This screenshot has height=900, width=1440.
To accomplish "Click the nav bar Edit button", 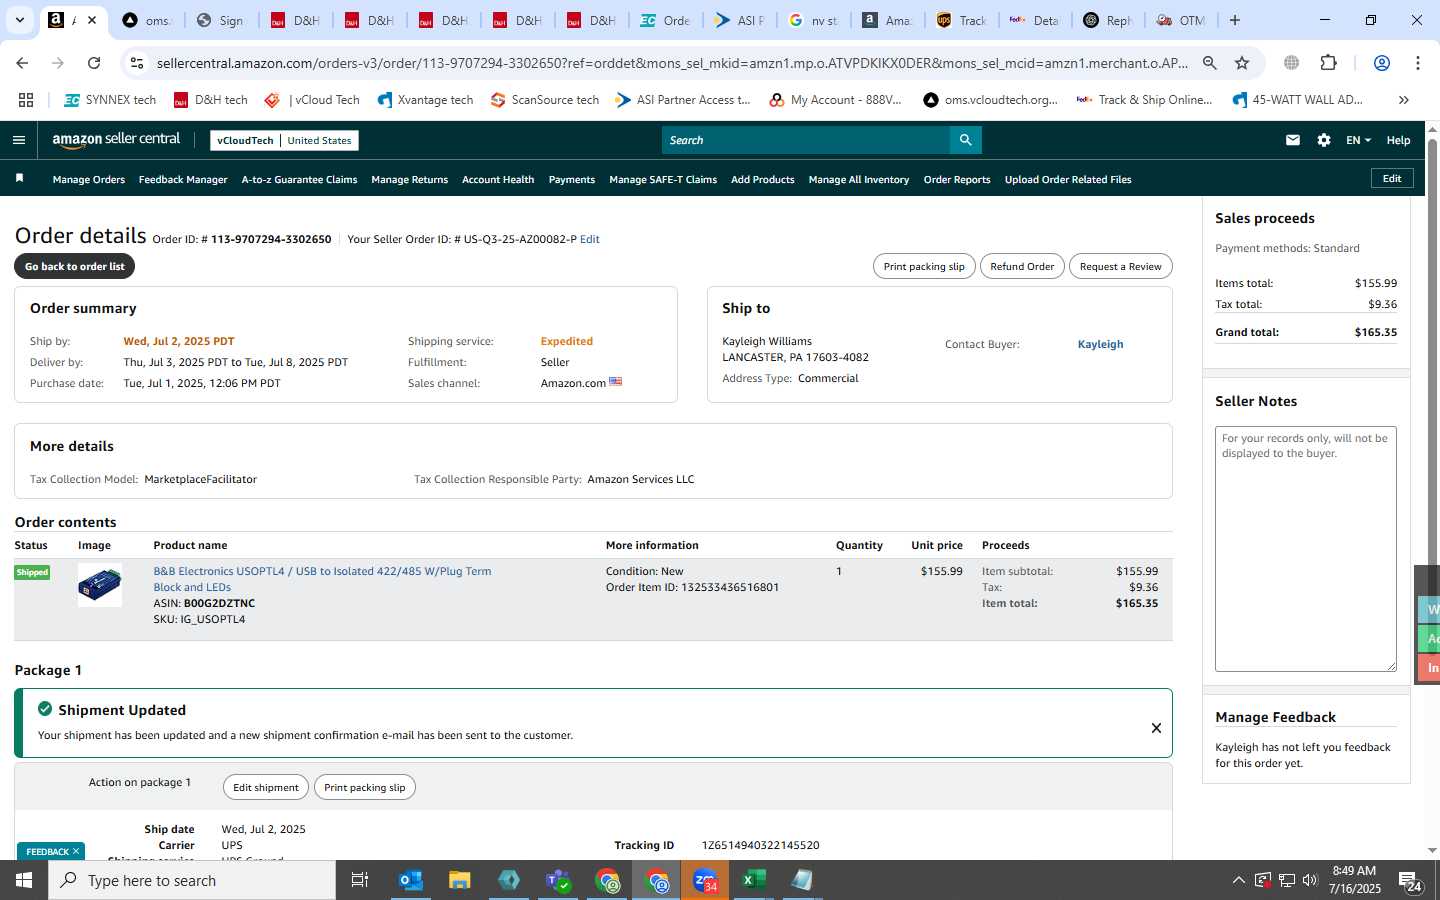I will [x=1392, y=178].
